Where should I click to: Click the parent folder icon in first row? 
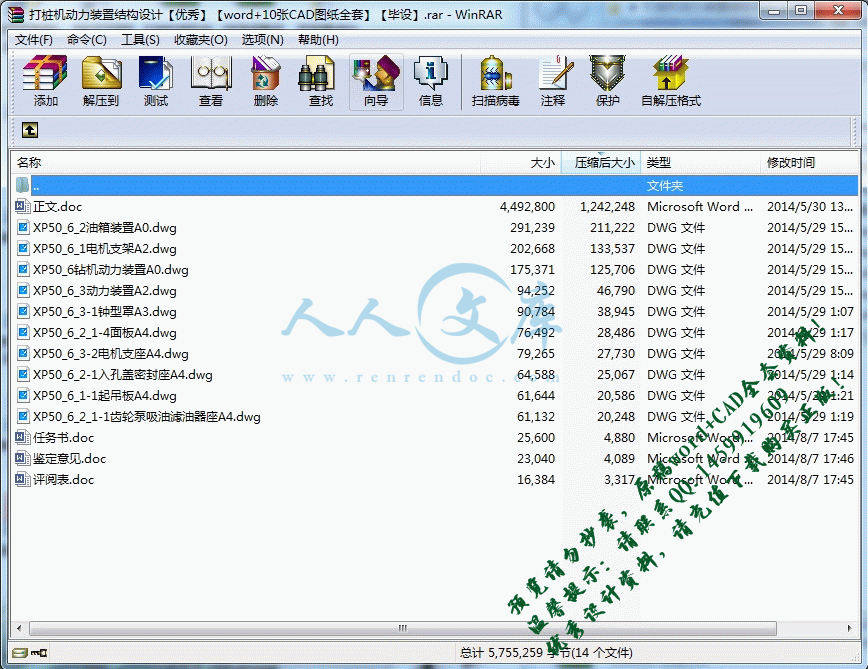point(22,185)
